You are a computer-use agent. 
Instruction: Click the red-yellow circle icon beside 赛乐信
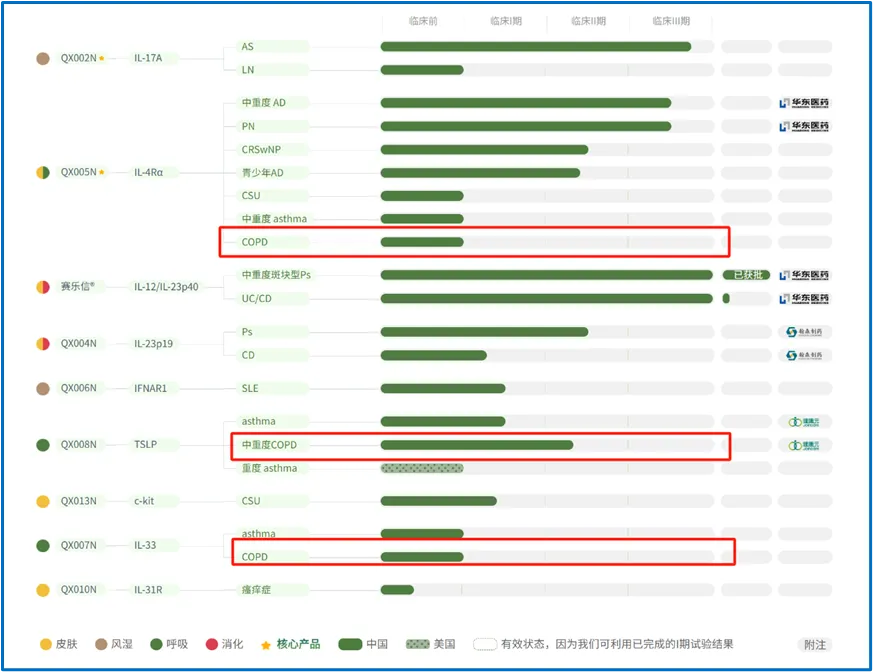point(43,287)
